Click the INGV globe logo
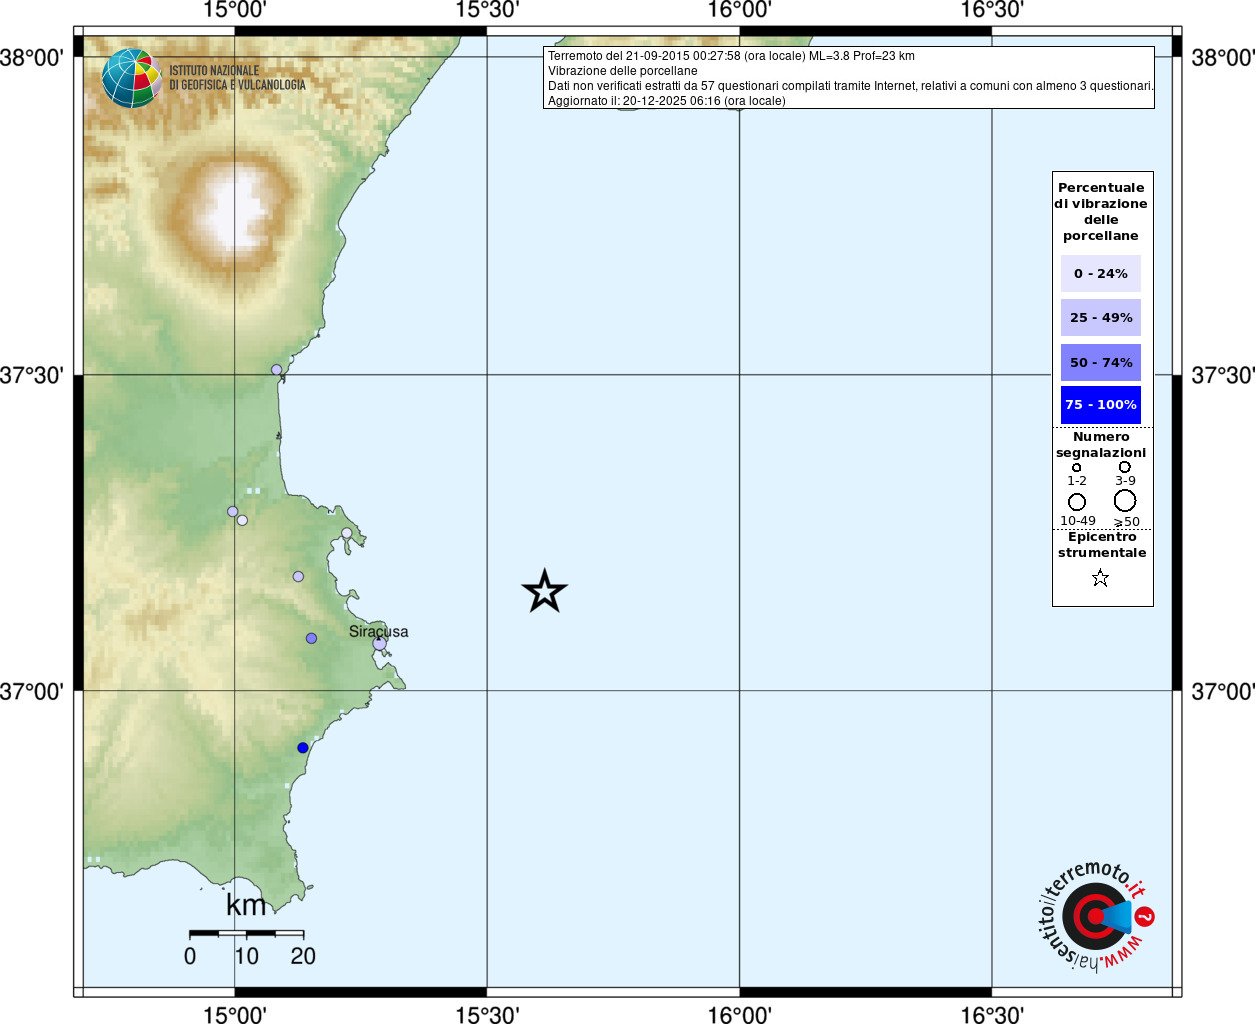Screen dimensions: 1255x1024 (132, 78)
